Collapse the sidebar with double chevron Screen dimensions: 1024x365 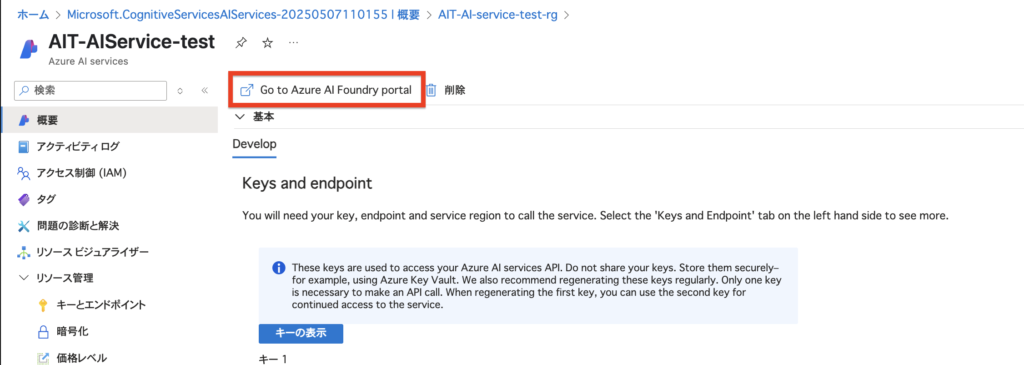[x=204, y=91]
